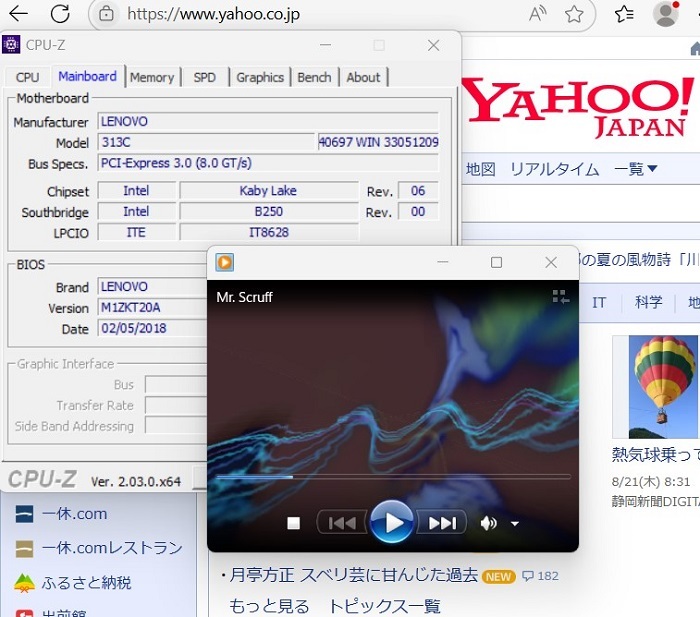Open the About tab in CPU-Z
700x617 pixels.
point(363,77)
